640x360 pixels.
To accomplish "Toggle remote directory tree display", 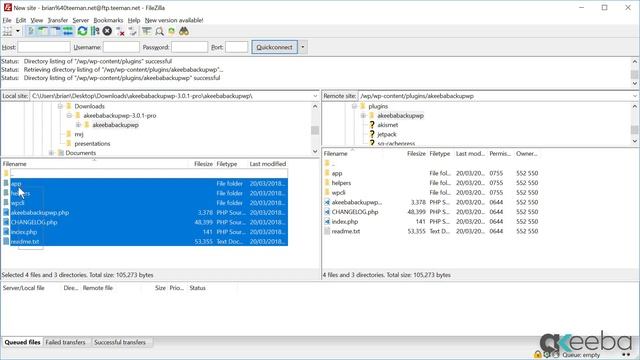I will click(56, 31).
